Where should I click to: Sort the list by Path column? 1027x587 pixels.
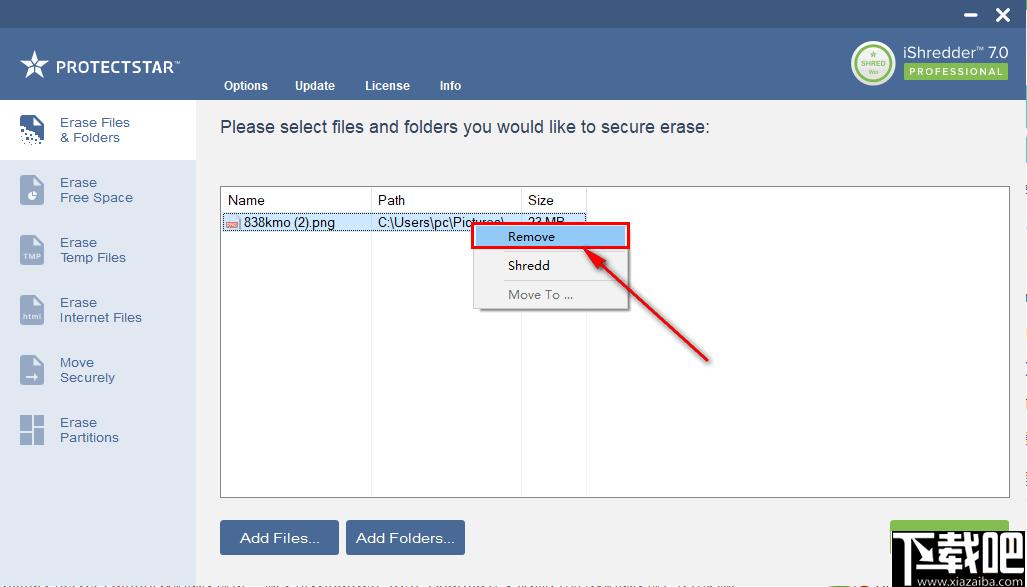click(446, 200)
